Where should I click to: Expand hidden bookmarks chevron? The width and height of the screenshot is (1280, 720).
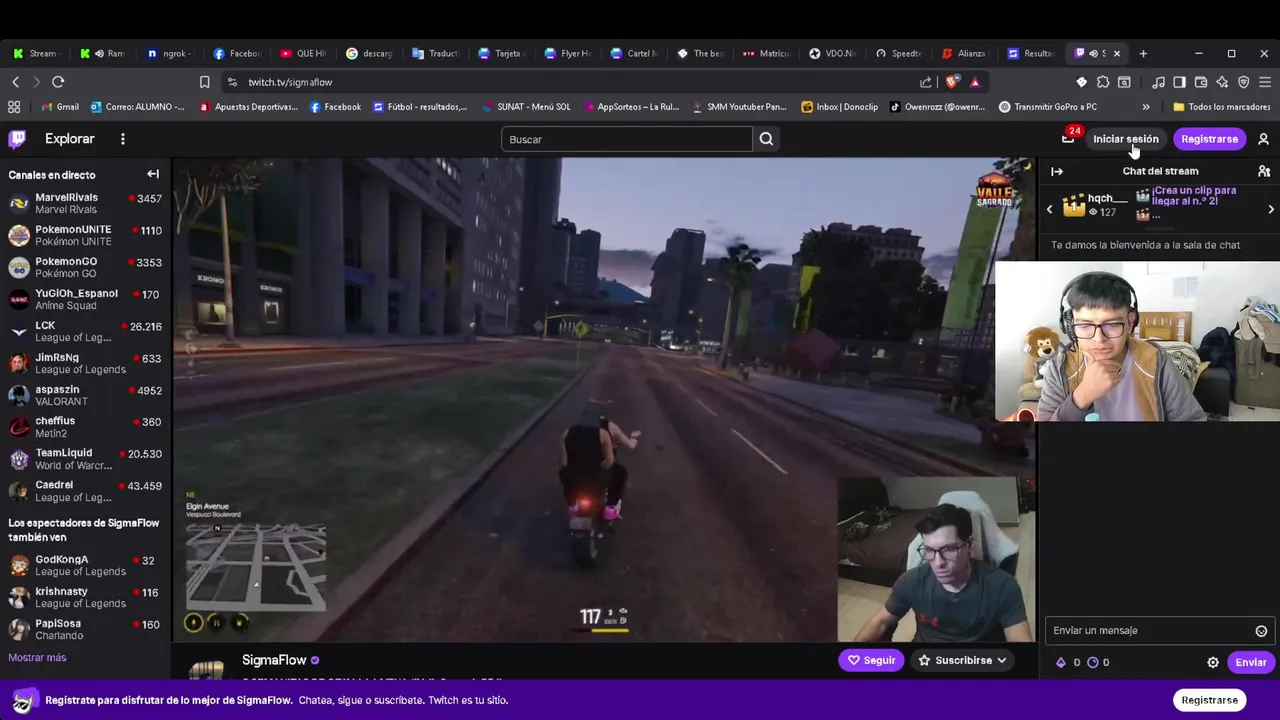tap(1146, 107)
